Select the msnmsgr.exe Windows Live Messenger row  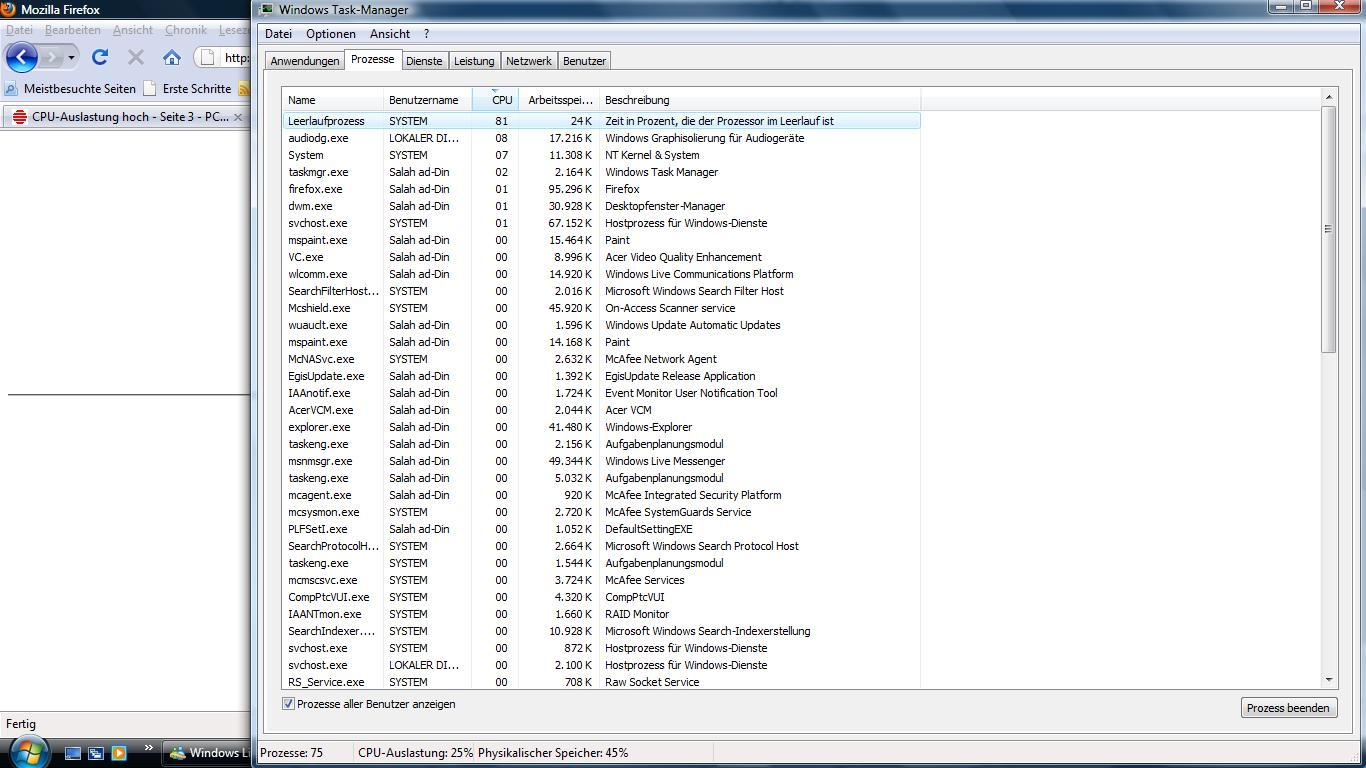click(x=601, y=461)
